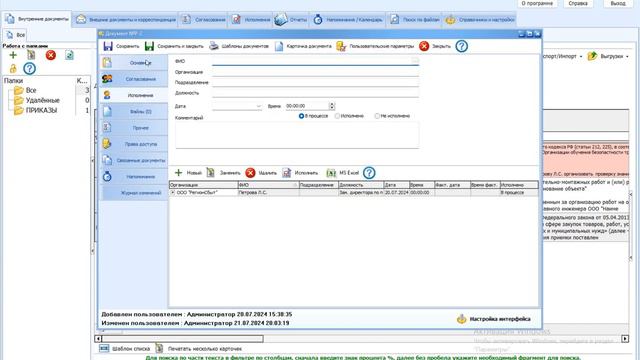The image size is (640, 360).
Task: Focus the Организация input field
Action: (315, 72)
